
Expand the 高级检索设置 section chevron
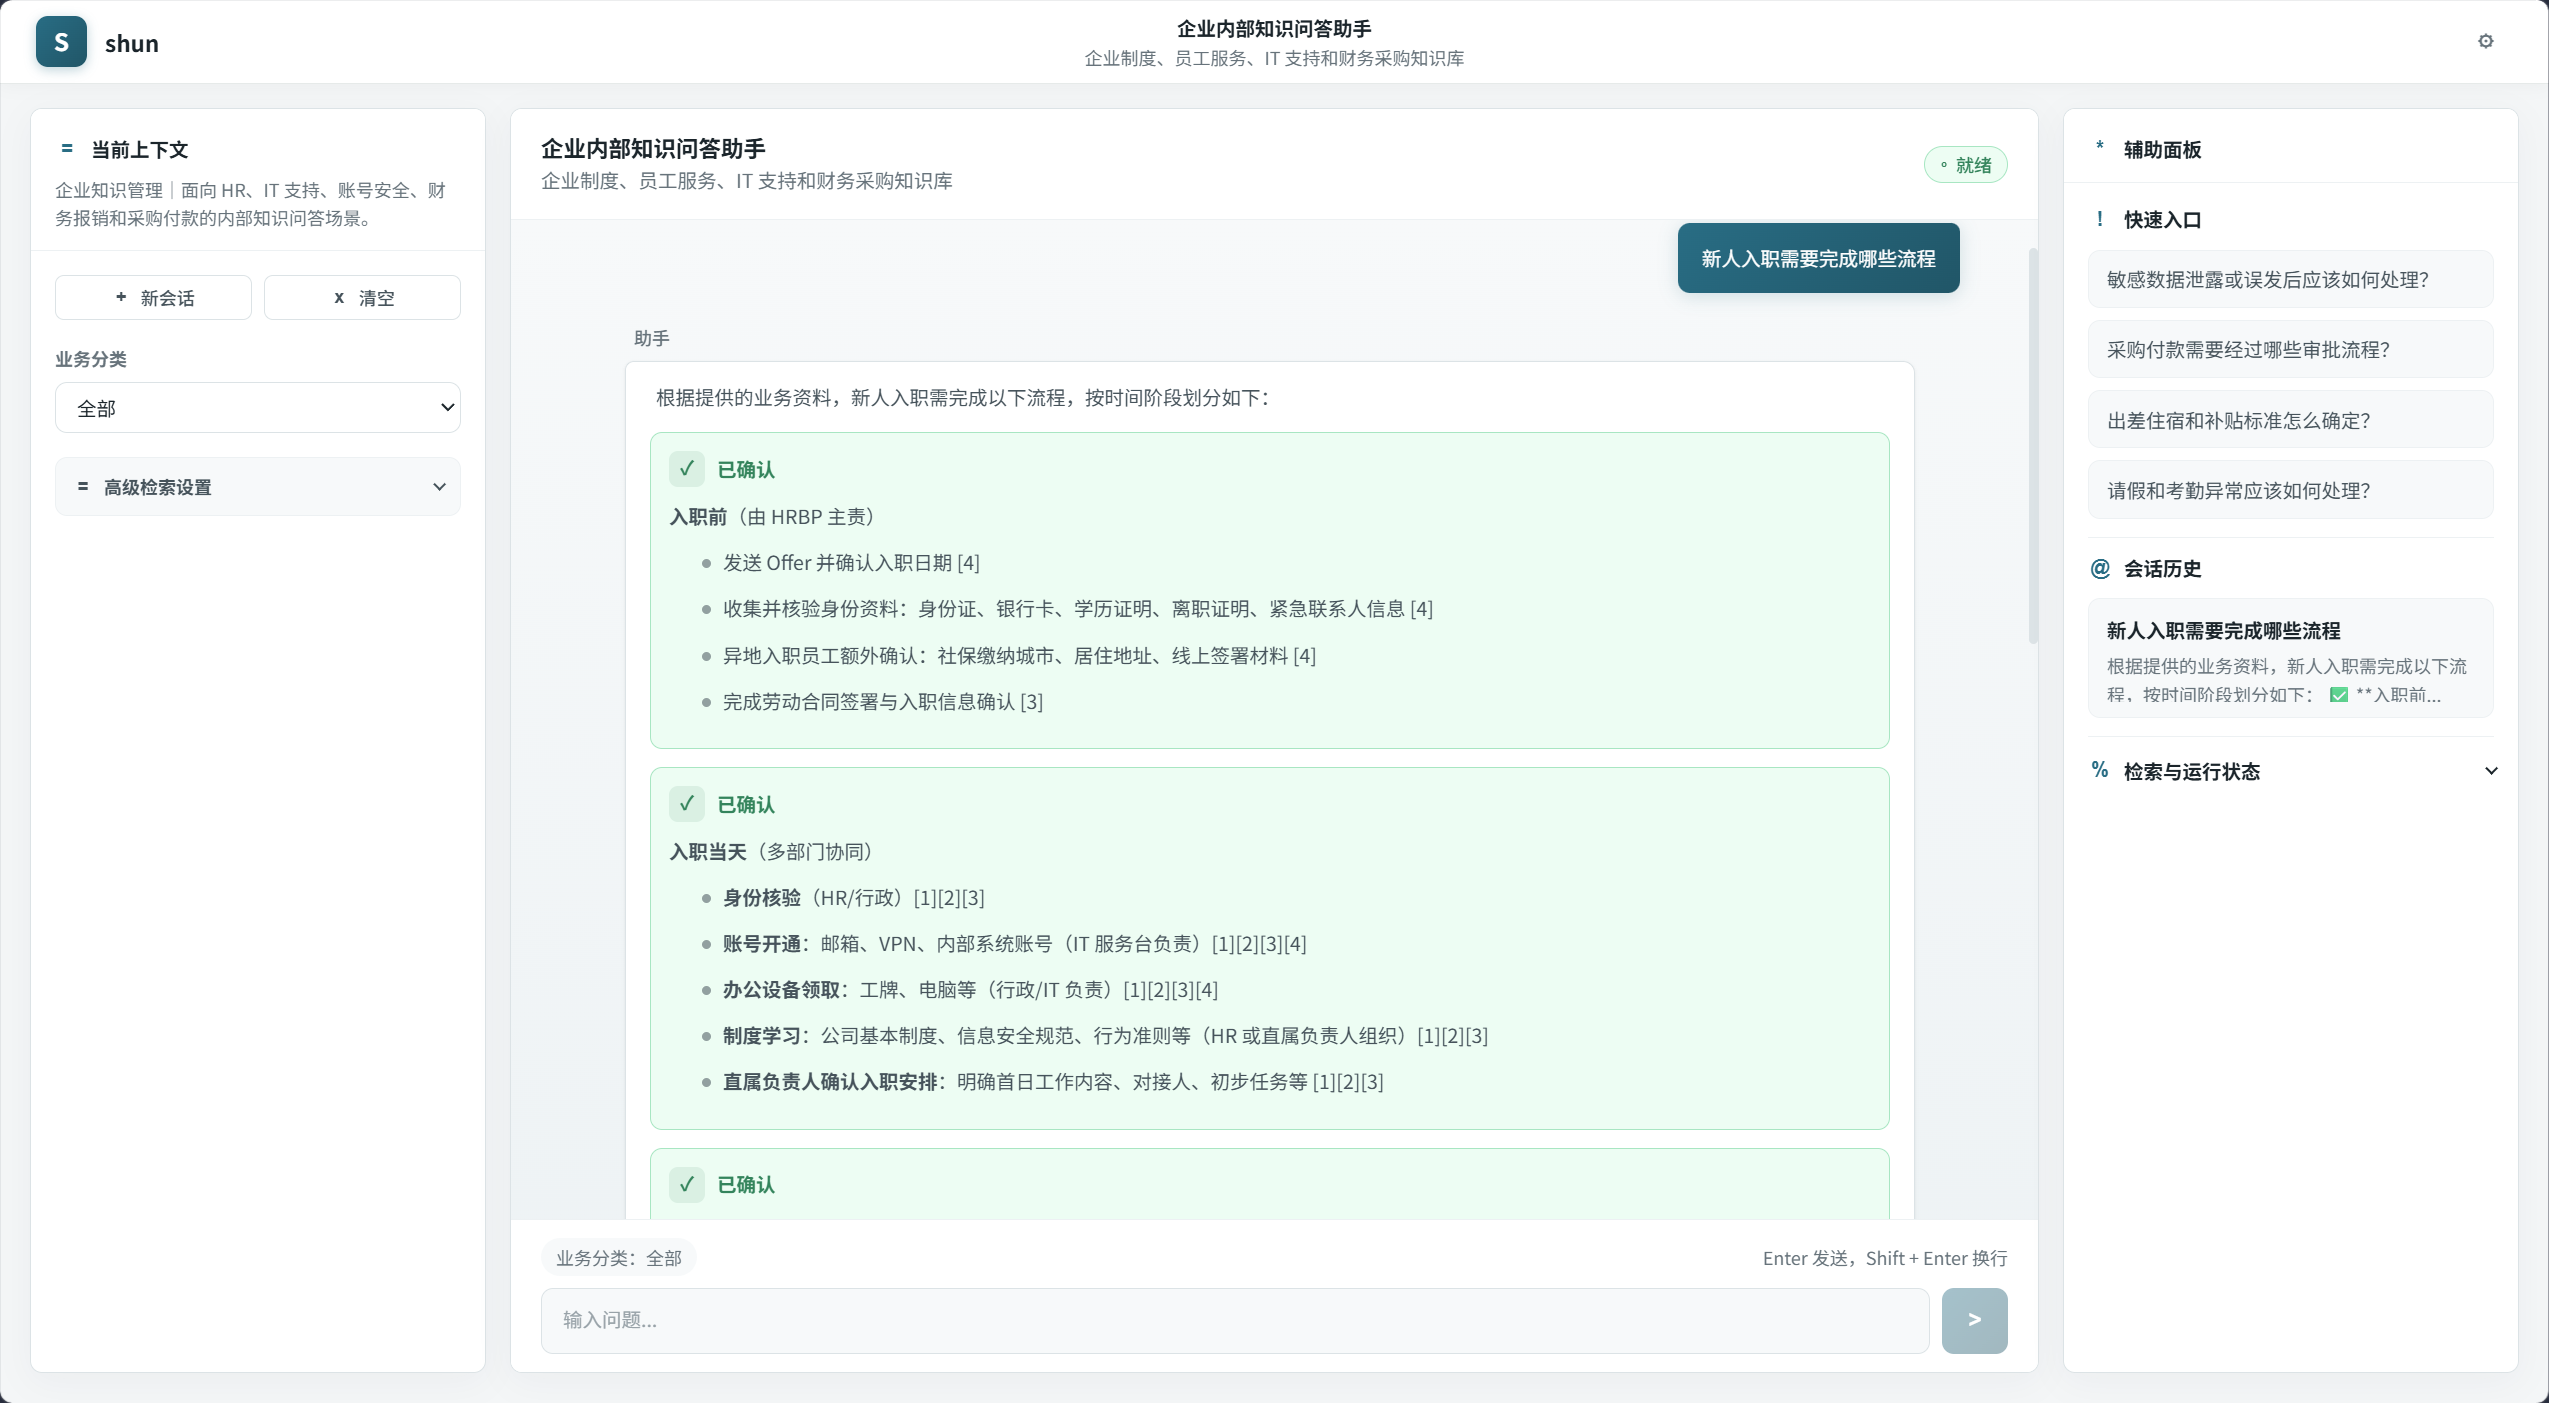click(x=439, y=487)
